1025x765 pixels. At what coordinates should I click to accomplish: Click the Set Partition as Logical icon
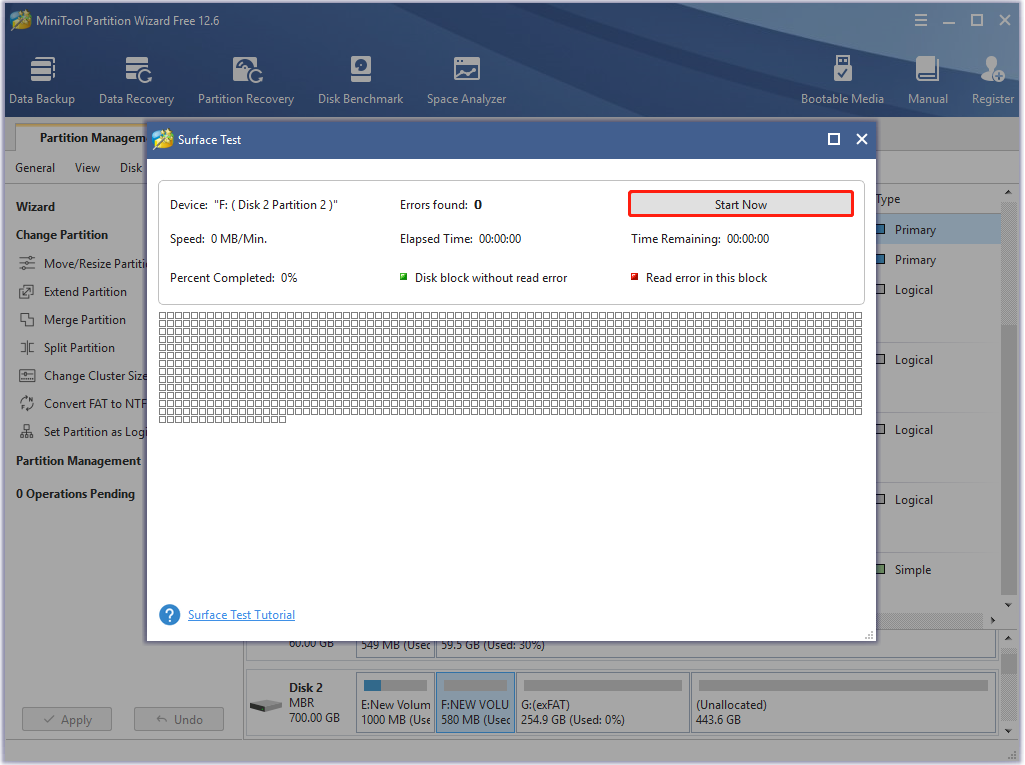(x=27, y=432)
